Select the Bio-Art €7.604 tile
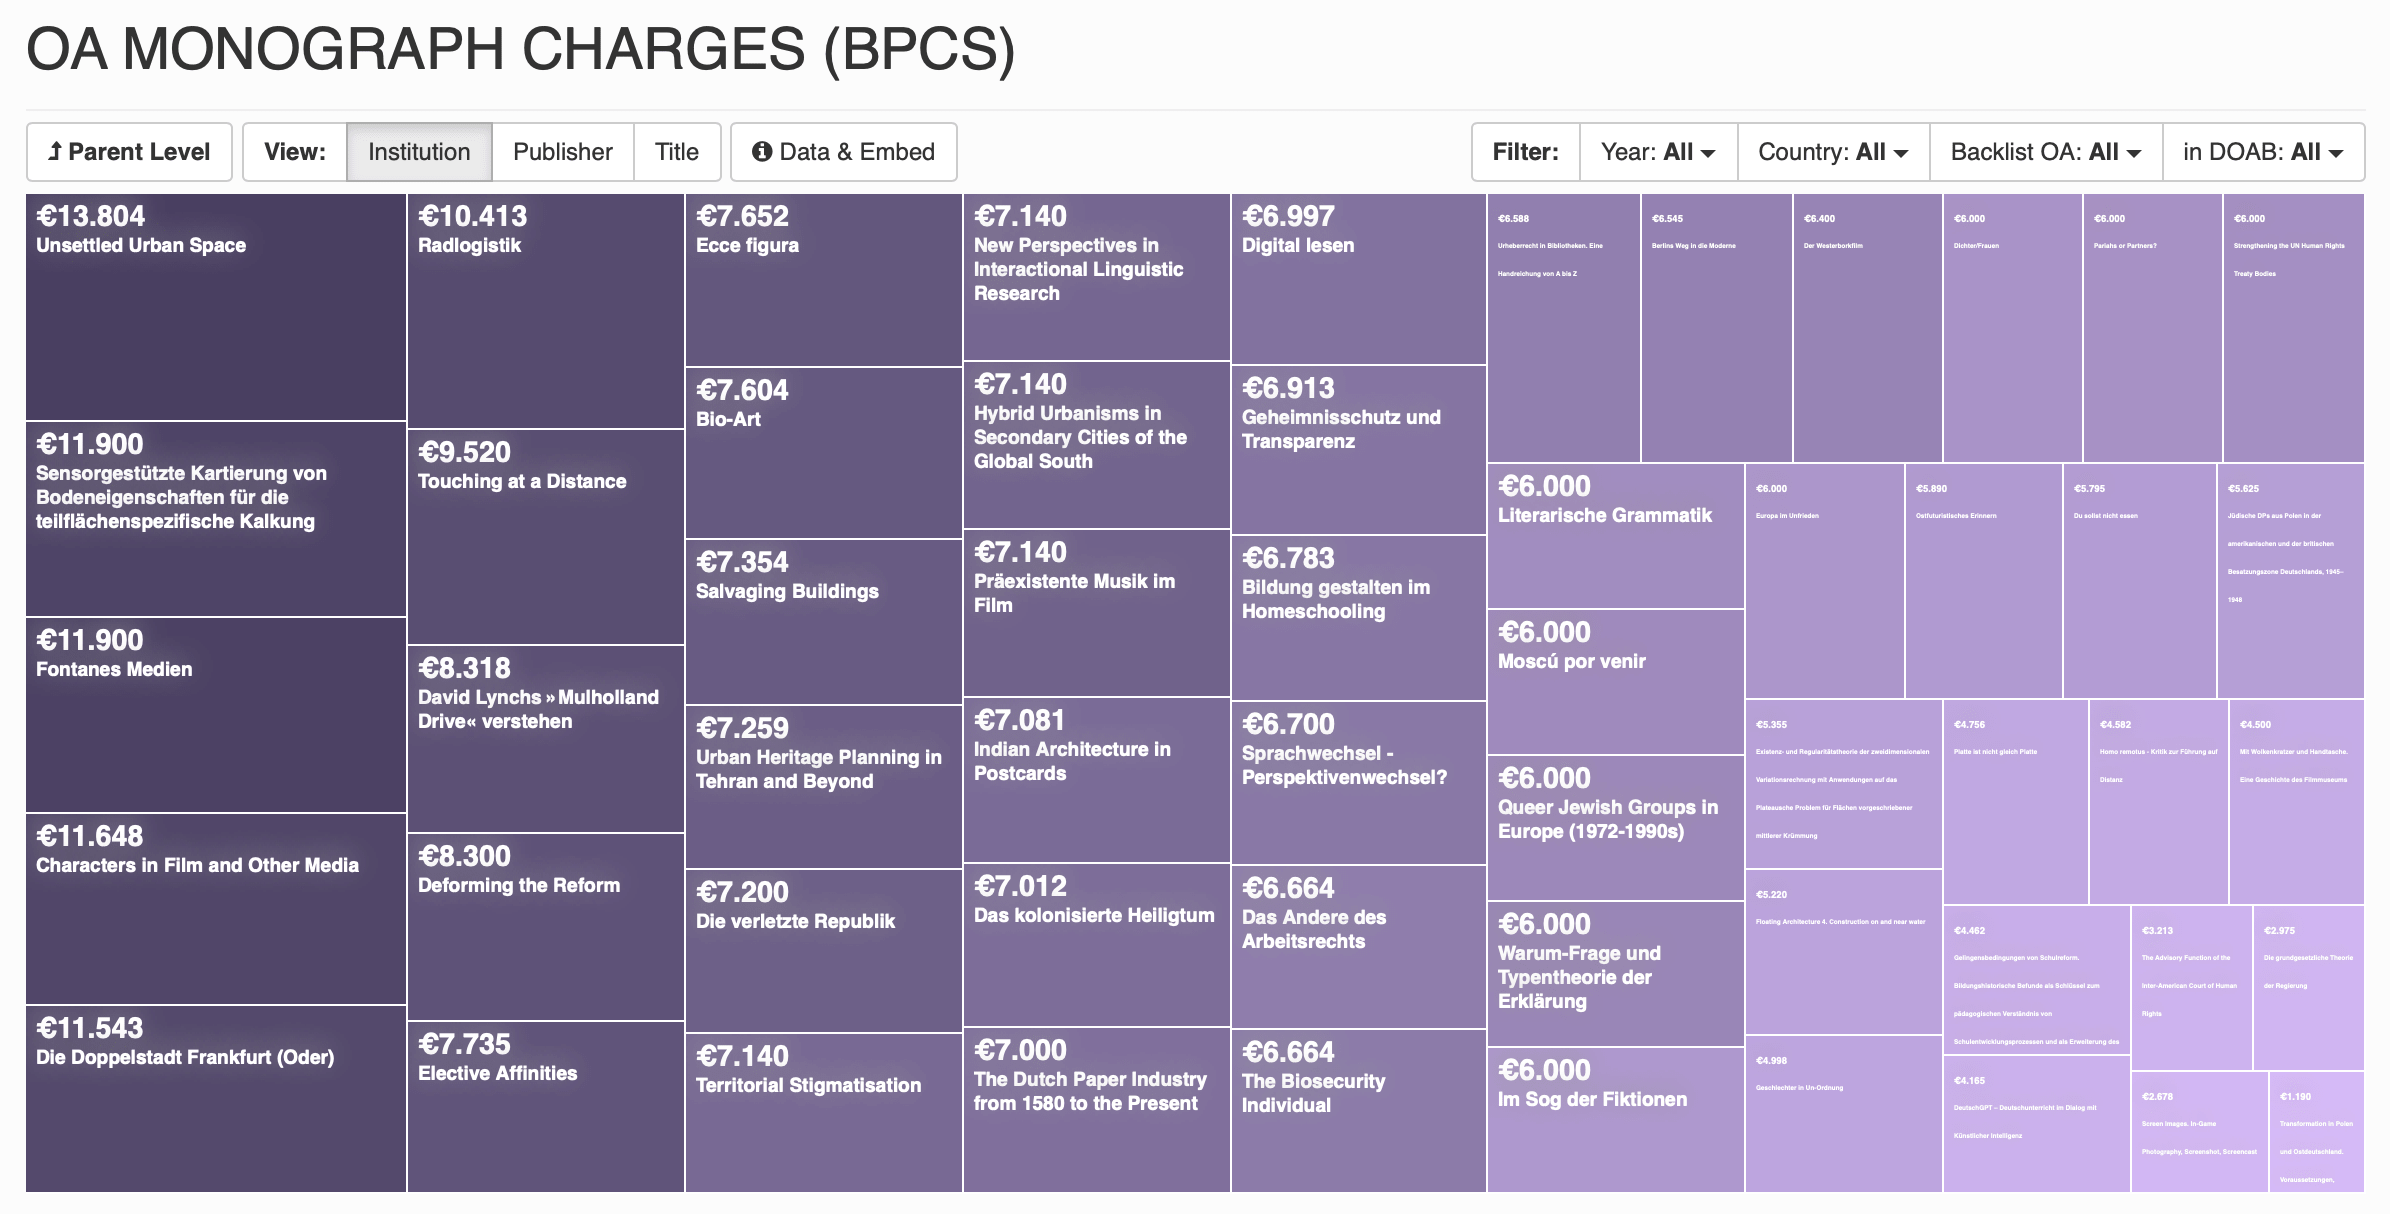This screenshot has width=2390, height=1214. coord(823,453)
